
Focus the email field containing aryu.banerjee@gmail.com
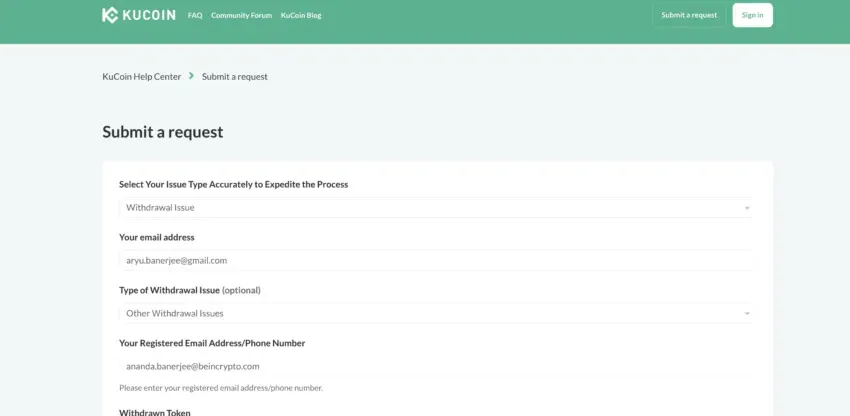[x=435, y=260]
